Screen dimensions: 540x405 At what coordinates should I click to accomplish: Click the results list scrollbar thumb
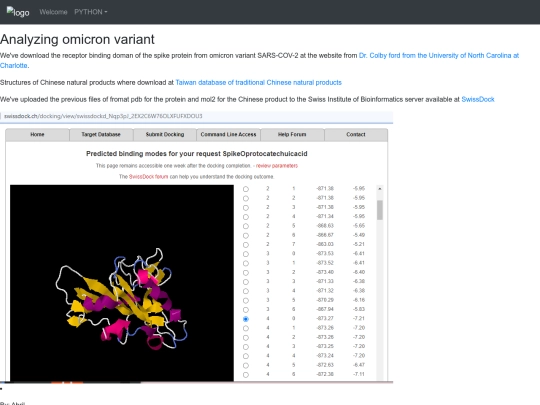[x=380, y=210]
